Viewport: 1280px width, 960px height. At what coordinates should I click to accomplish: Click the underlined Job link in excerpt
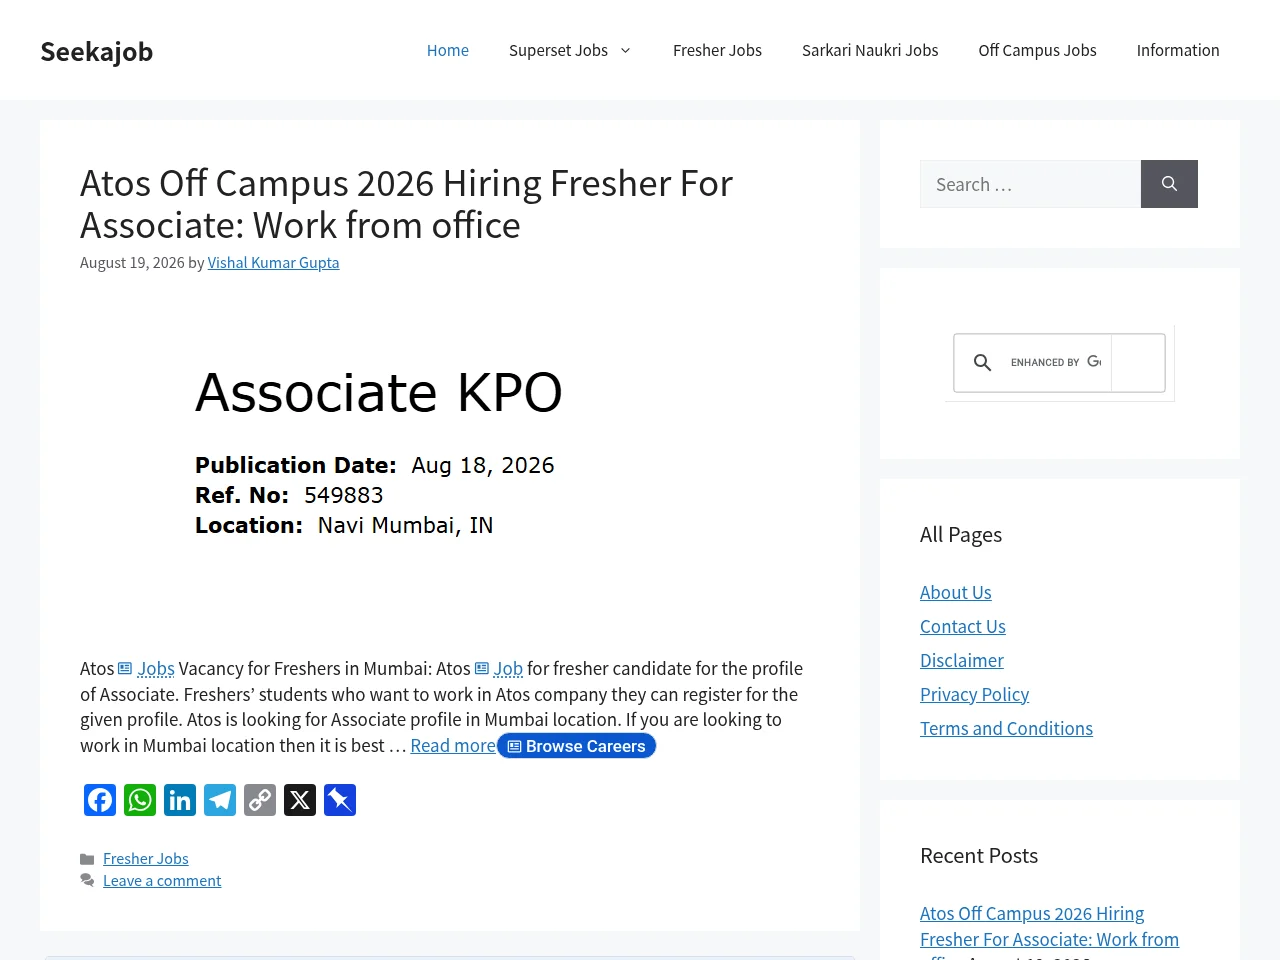point(508,668)
